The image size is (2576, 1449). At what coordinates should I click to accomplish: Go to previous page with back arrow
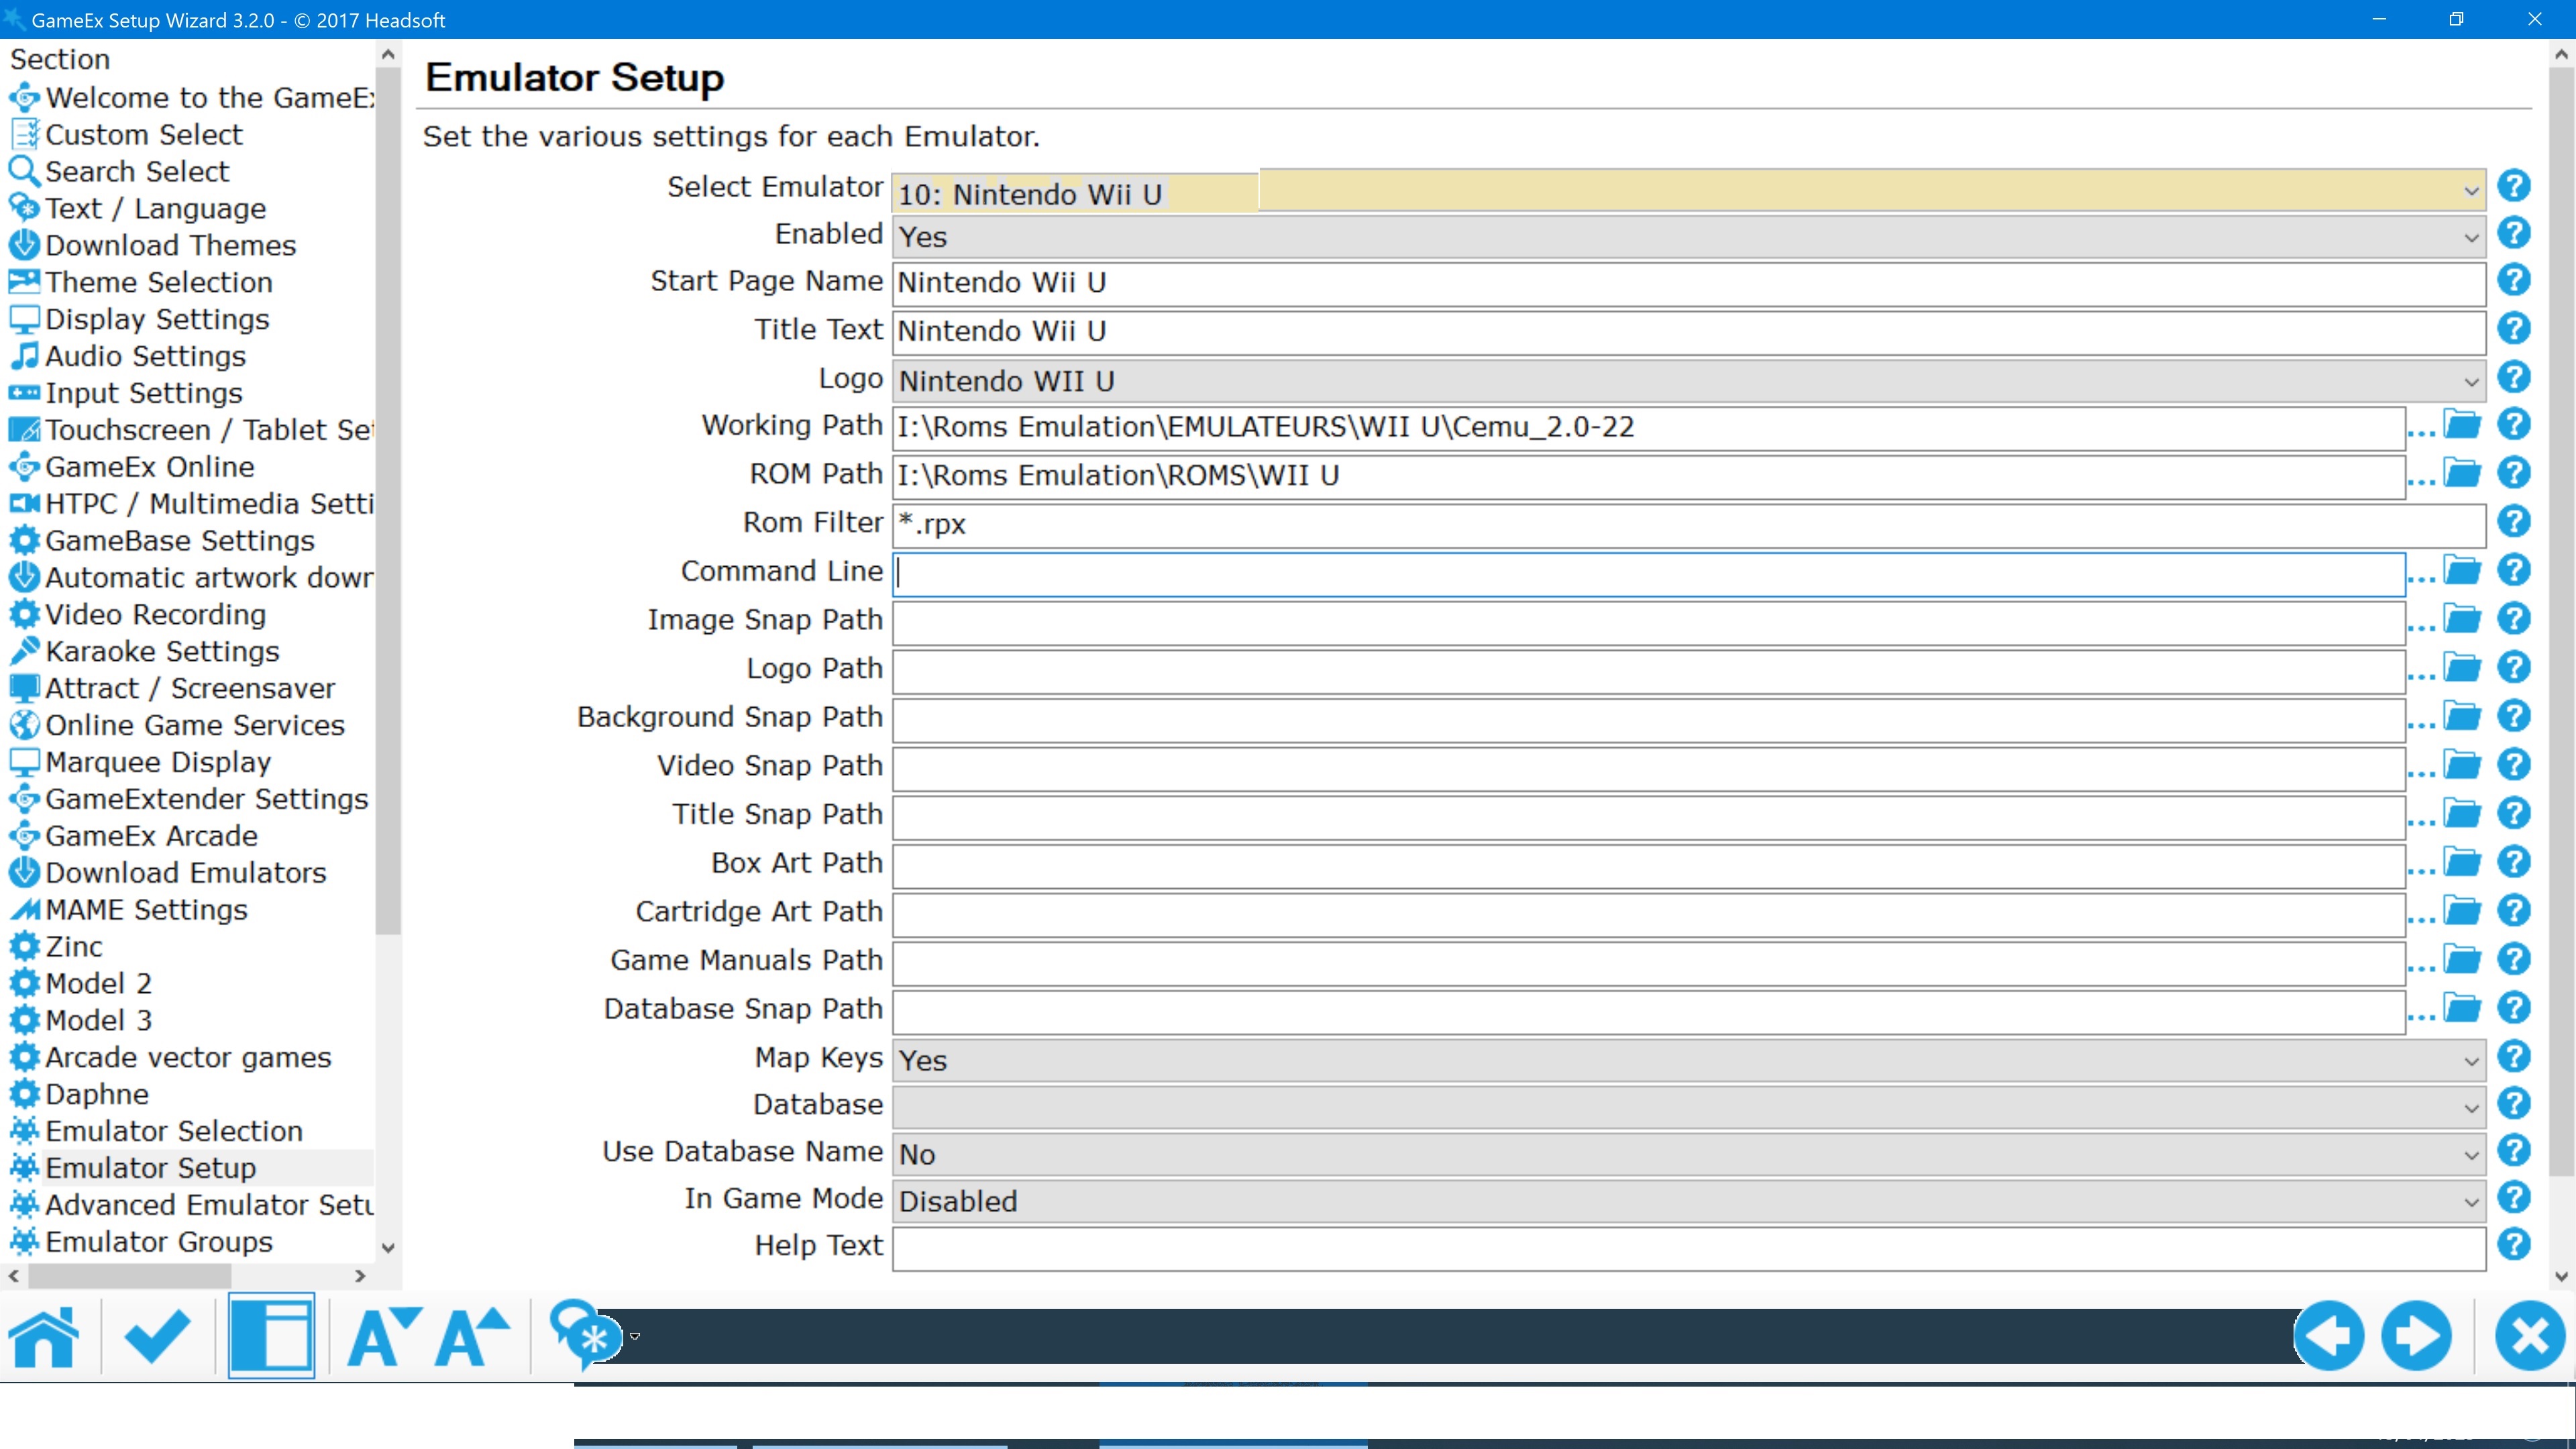tap(2329, 1336)
